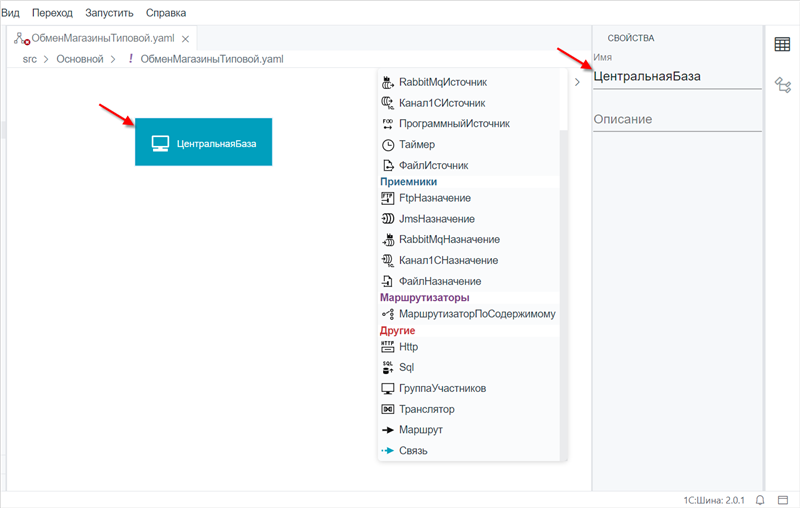Screen dimensions: 800x508
Task: Open the Переход menu
Action: (53, 13)
